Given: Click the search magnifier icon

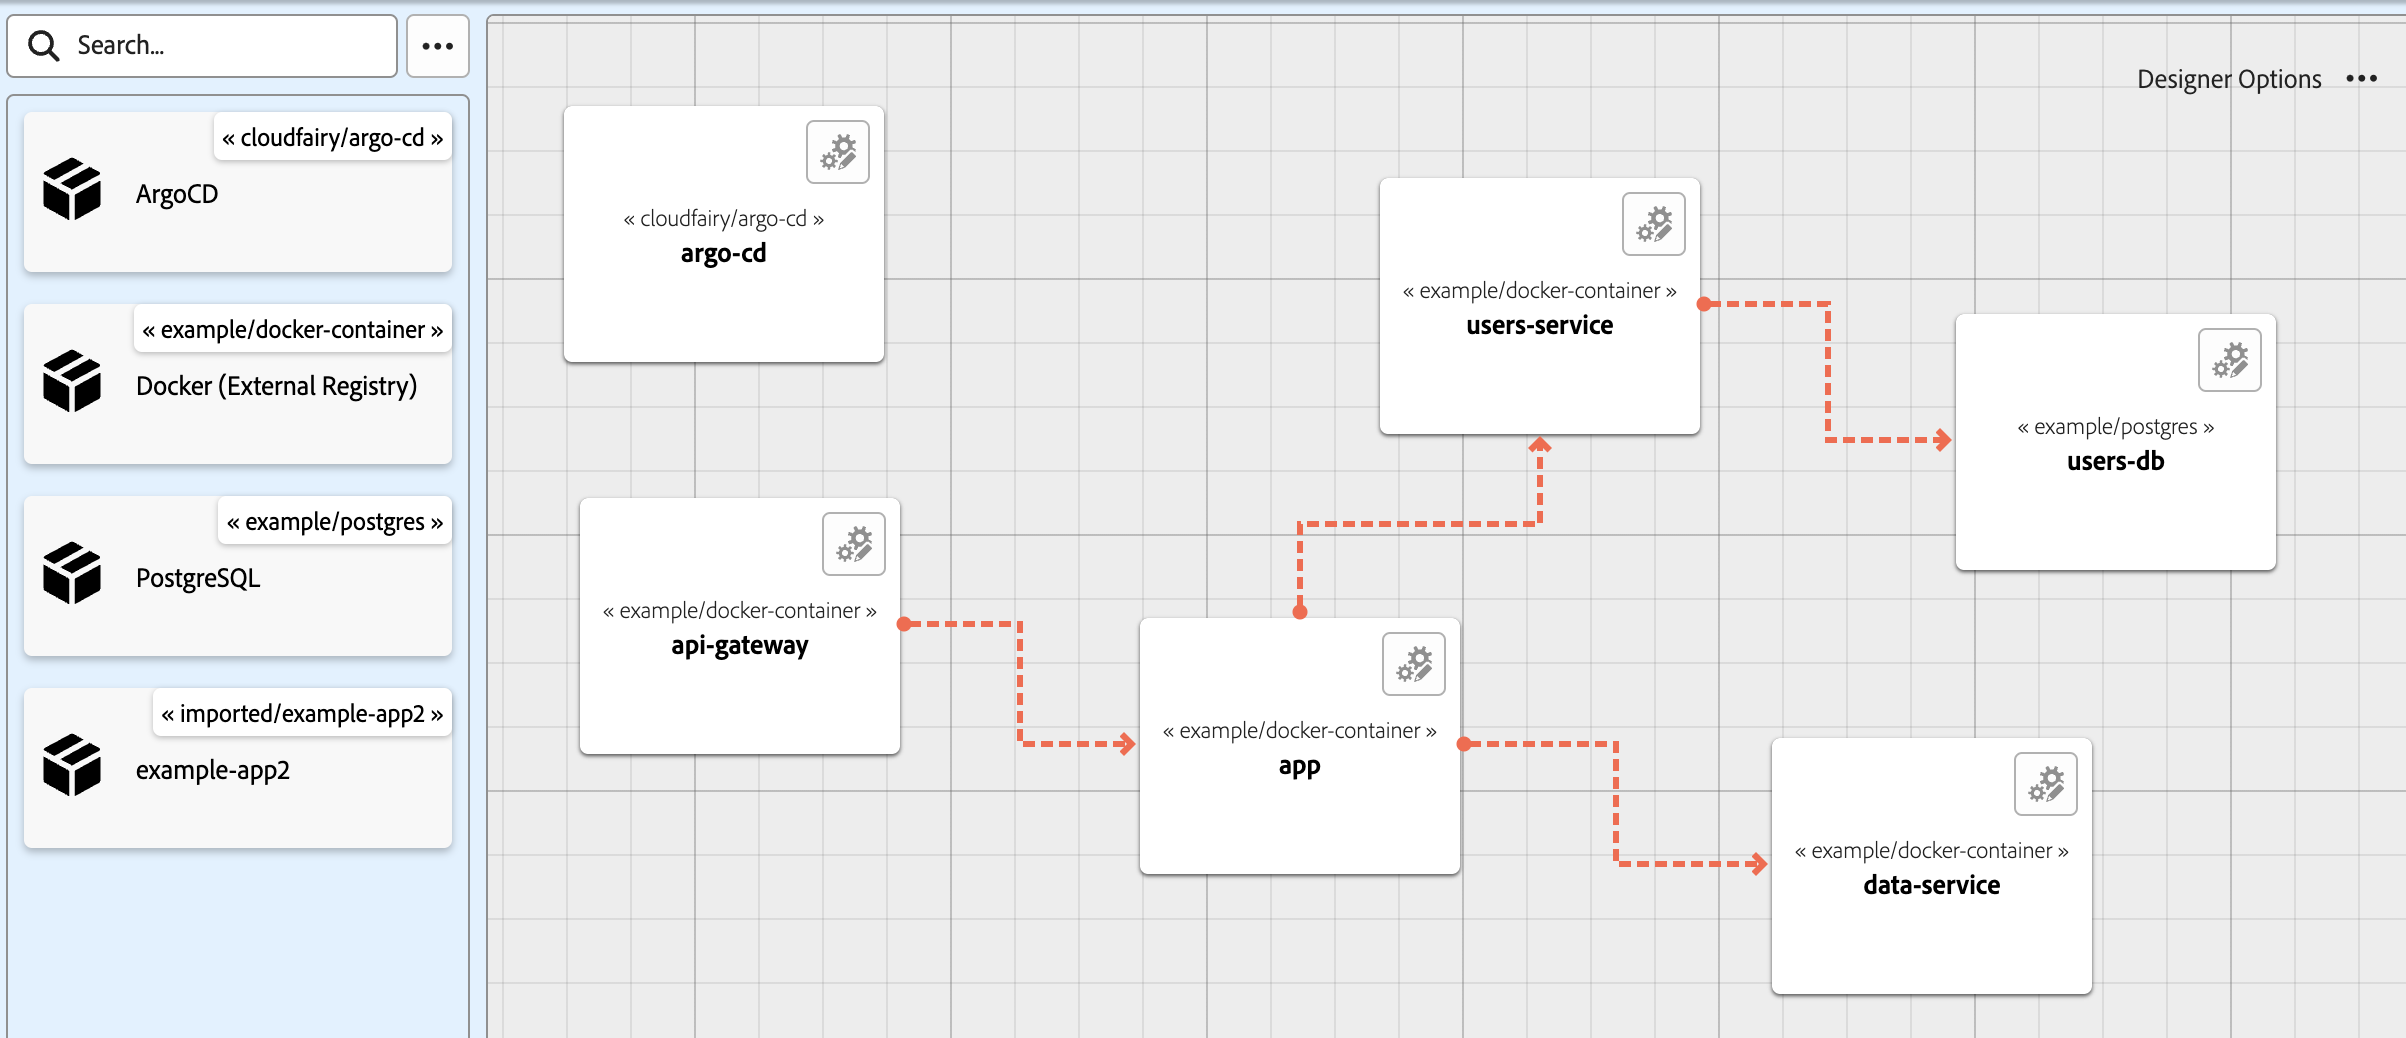Looking at the screenshot, I should point(44,46).
